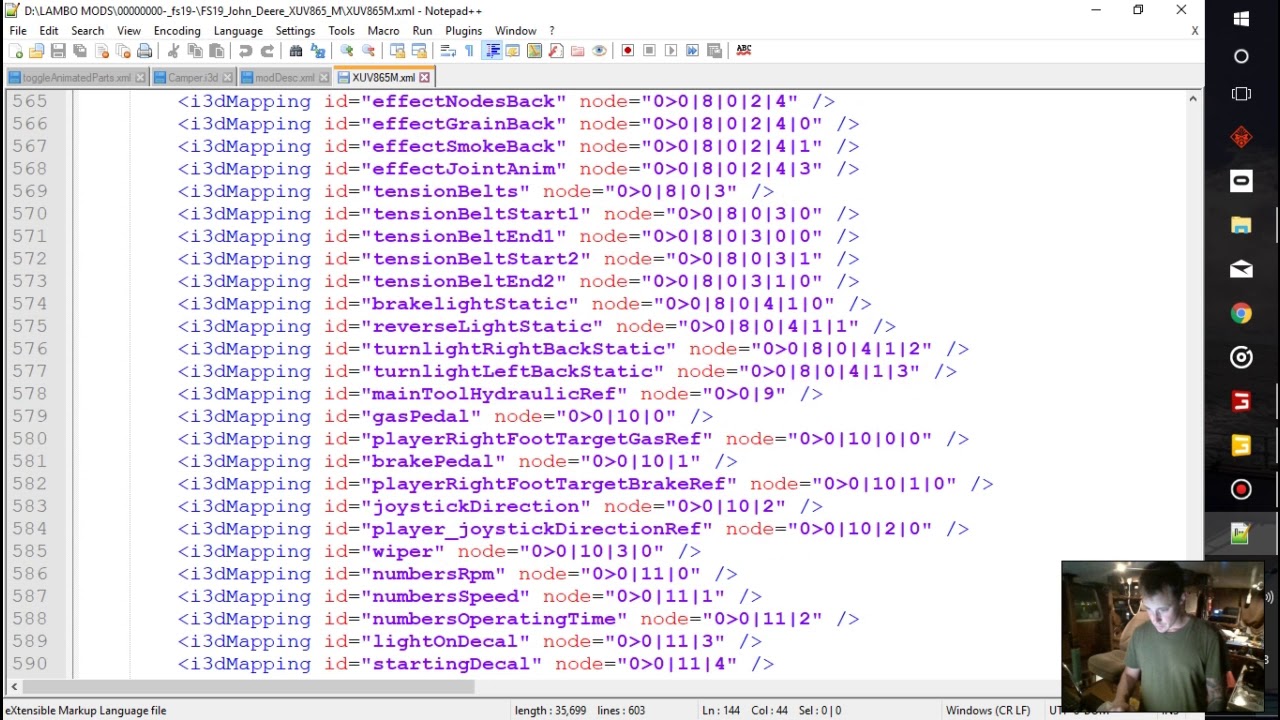Open the Edit menu
Viewport: 1280px width, 720px height.
pos(49,31)
